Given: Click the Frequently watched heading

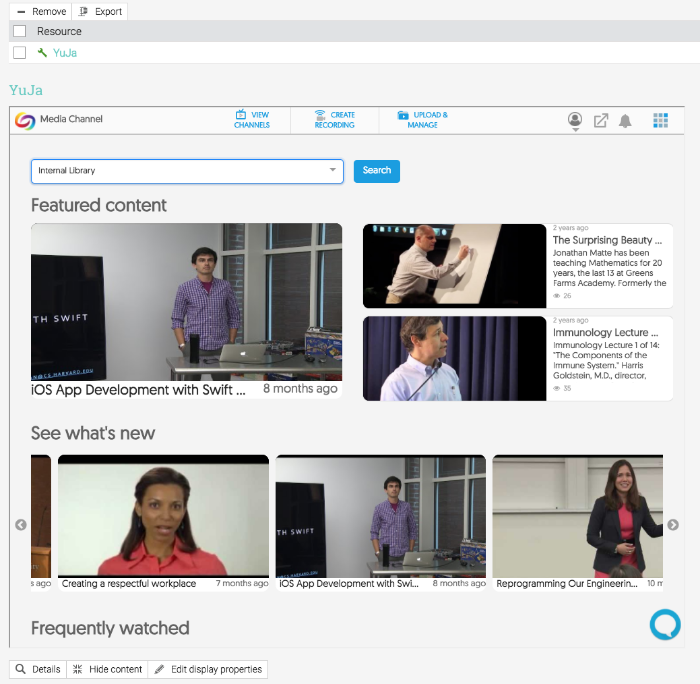Looking at the screenshot, I should point(110,628).
